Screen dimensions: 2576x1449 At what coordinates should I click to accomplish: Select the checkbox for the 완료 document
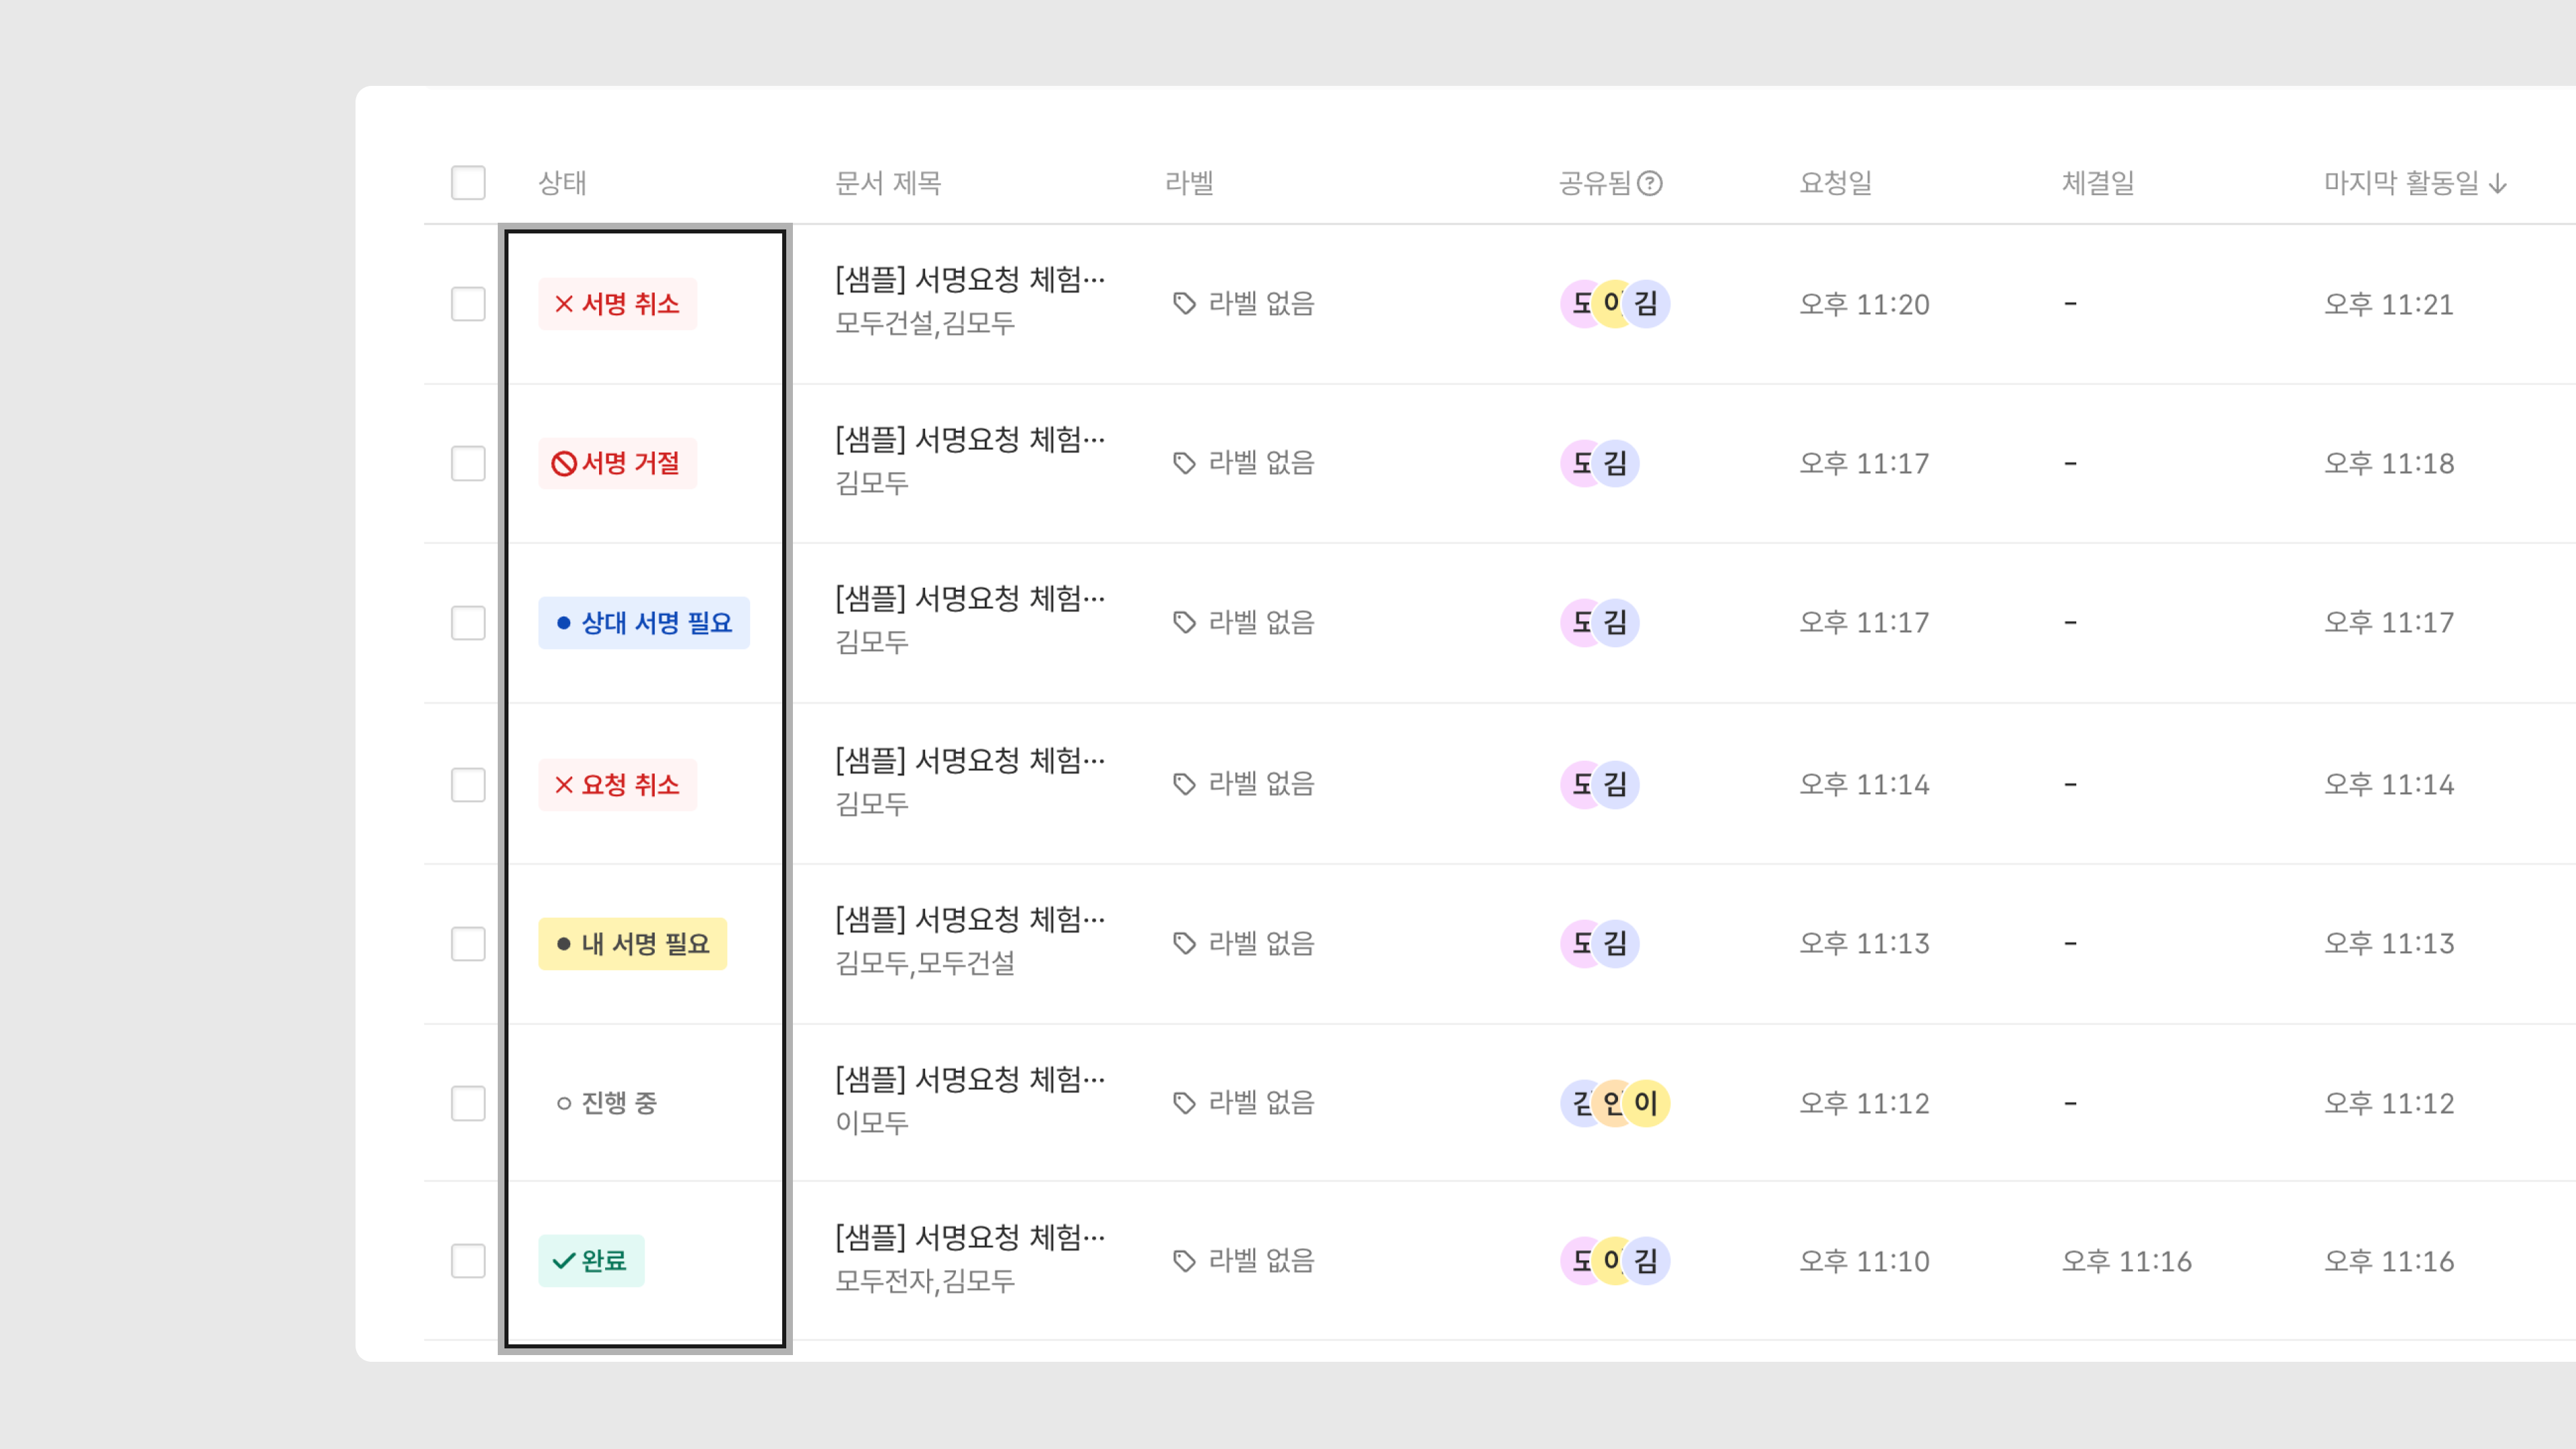(x=468, y=1261)
